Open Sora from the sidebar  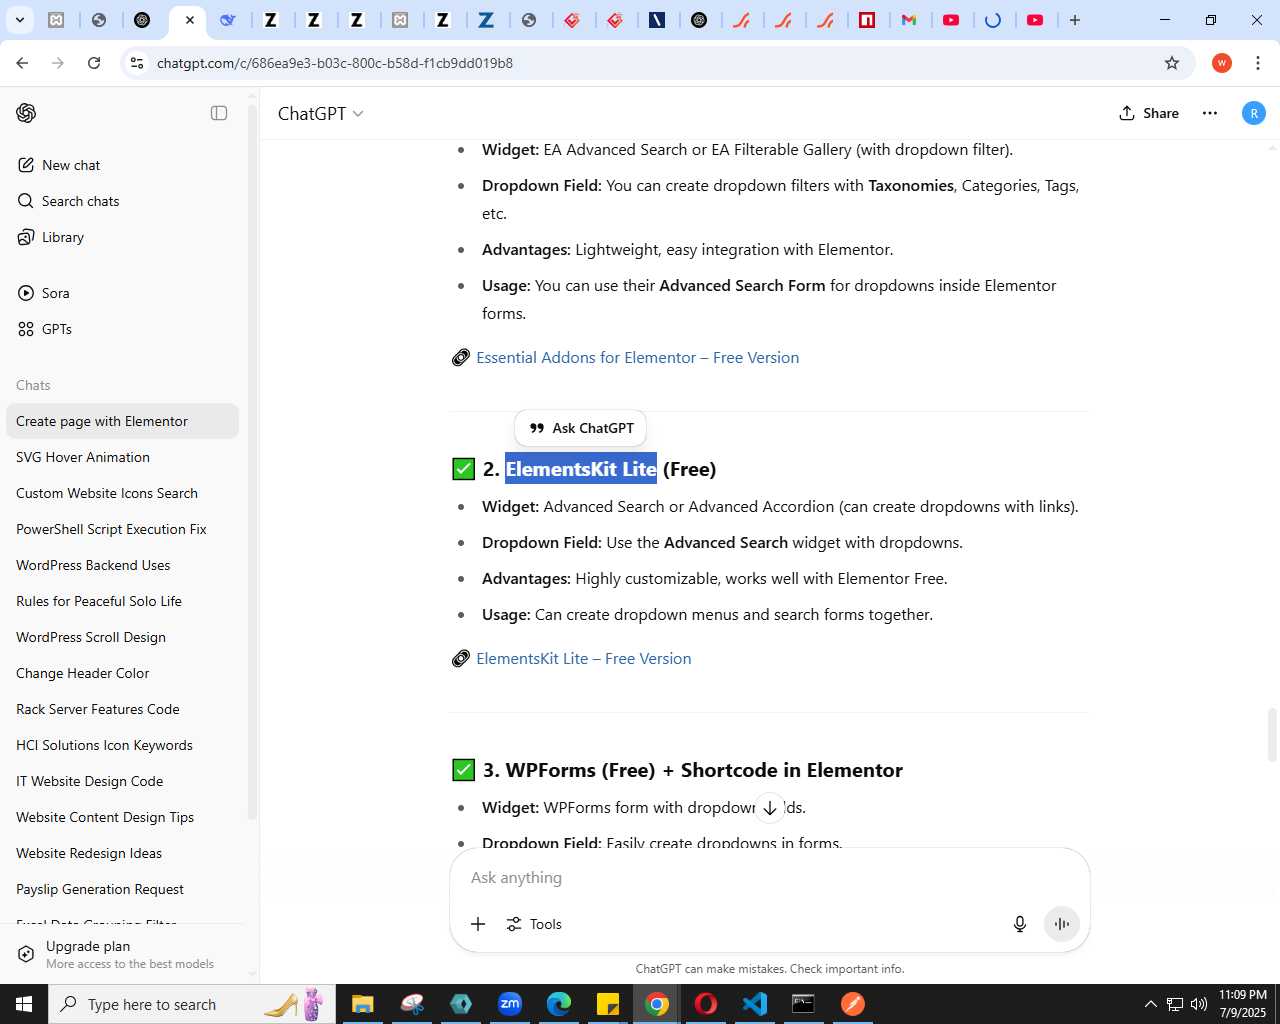[122, 293]
